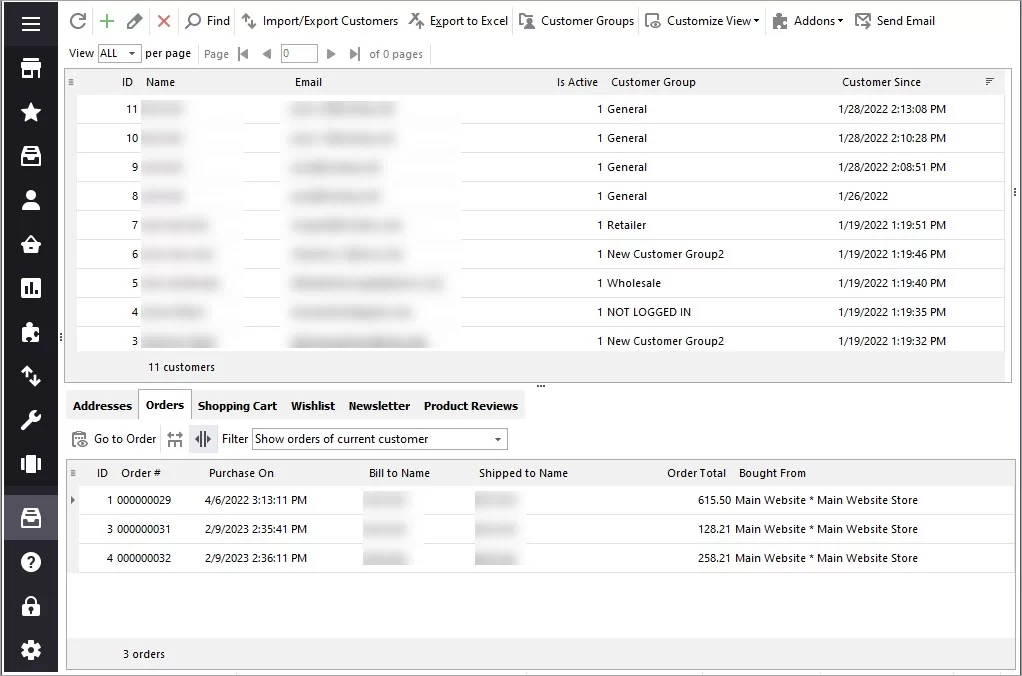The image size is (1022, 676).
Task: Open the addons puzzle sidebar icon
Action: click(31, 332)
